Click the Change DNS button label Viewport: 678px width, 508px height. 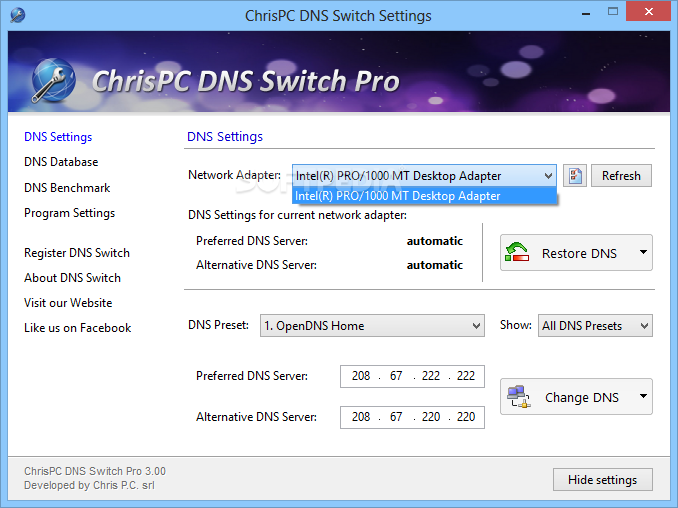582,397
